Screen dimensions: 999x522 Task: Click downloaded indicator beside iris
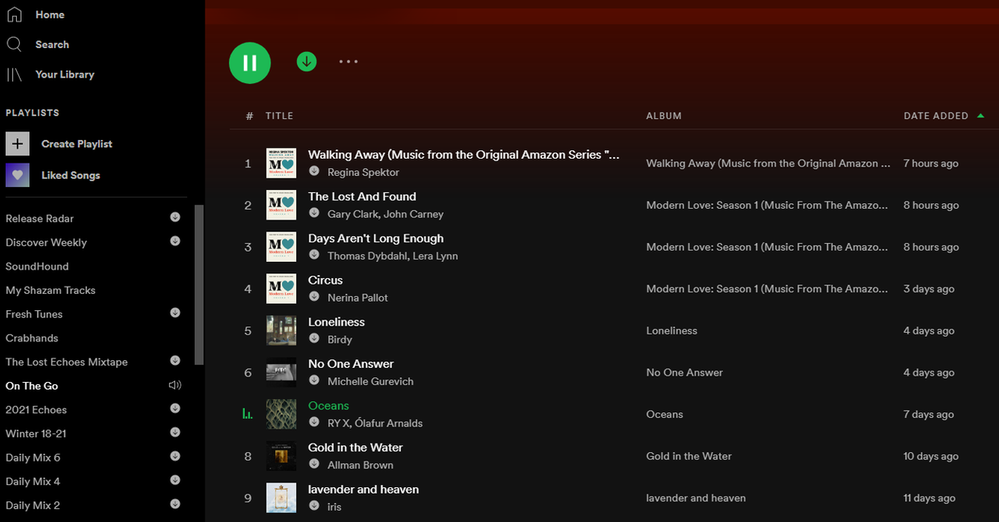(314, 505)
